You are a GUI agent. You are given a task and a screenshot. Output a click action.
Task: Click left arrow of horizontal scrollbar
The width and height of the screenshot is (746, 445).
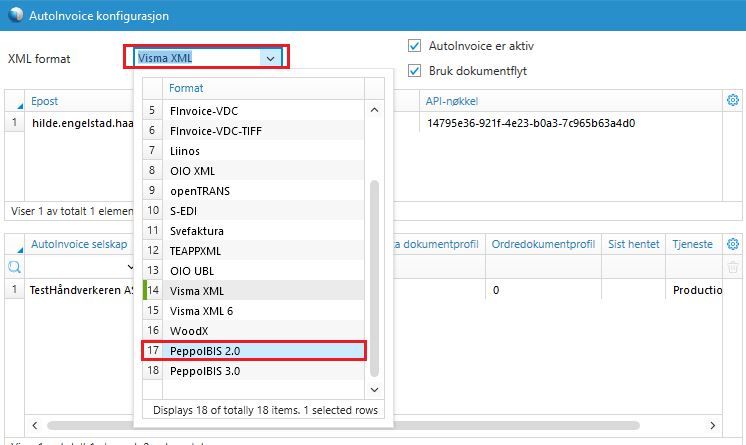pos(35,425)
